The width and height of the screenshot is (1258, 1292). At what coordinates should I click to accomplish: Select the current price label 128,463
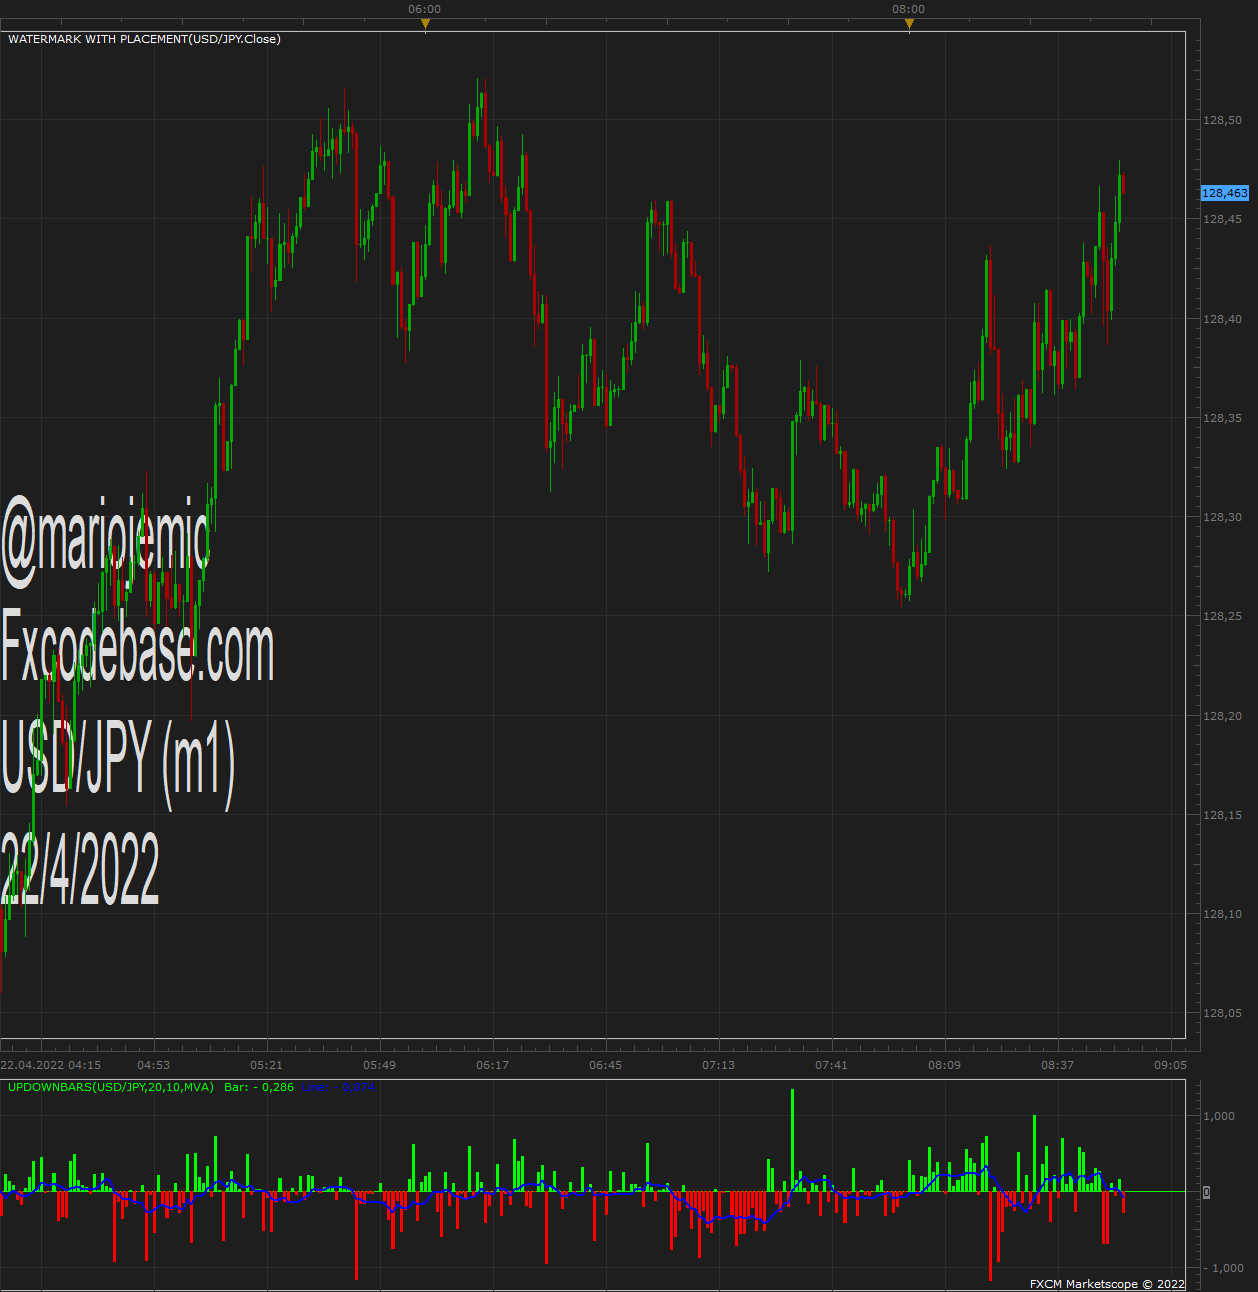click(x=1225, y=193)
